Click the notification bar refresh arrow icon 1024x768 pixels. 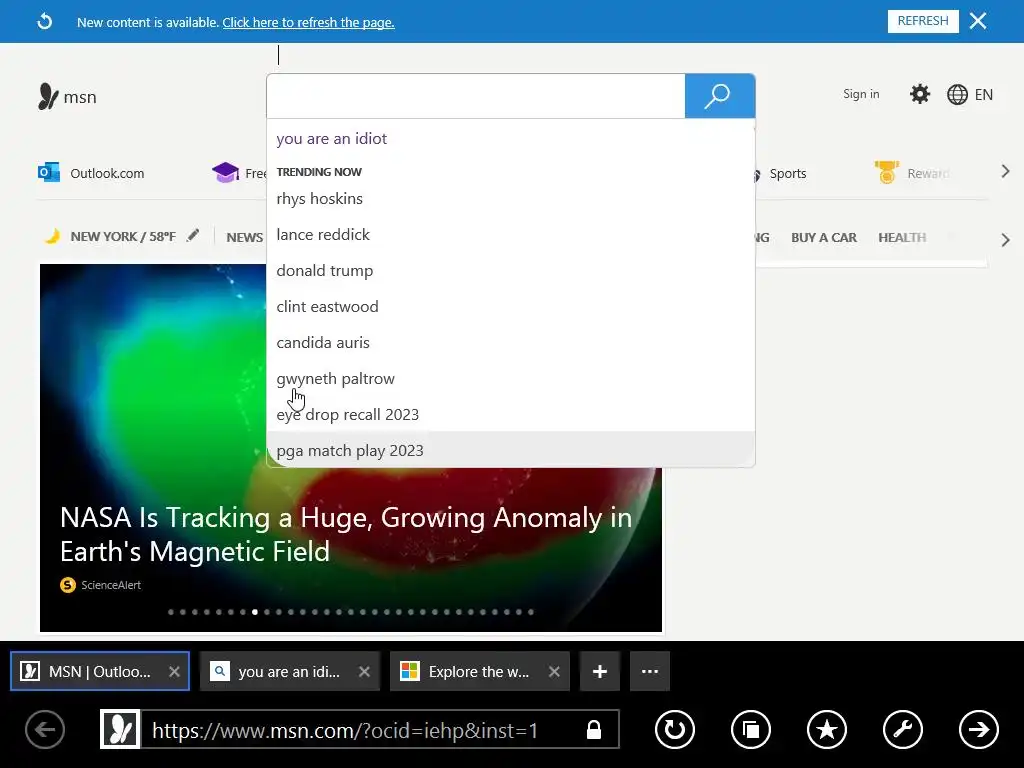[x=44, y=22]
